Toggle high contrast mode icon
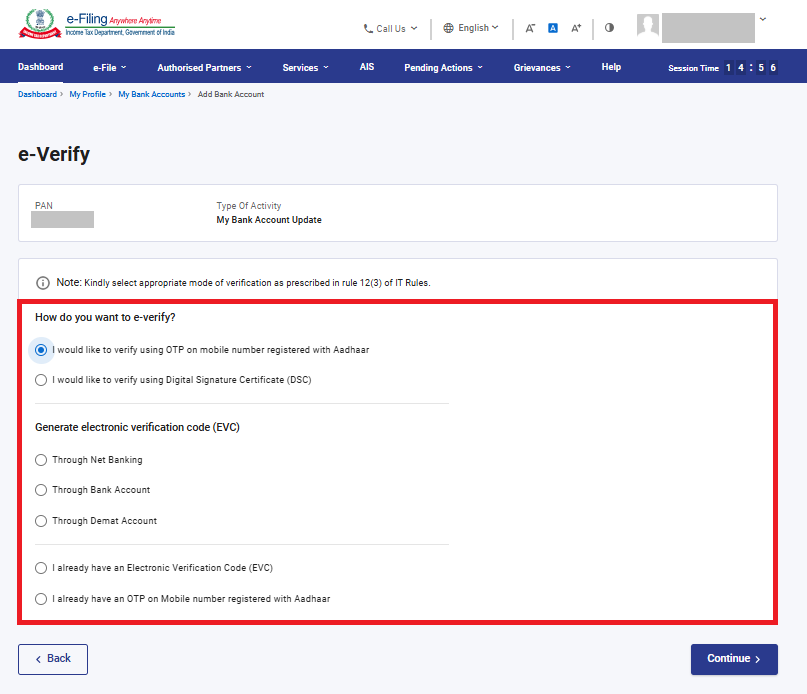807x694 pixels. tap(609, 28)
